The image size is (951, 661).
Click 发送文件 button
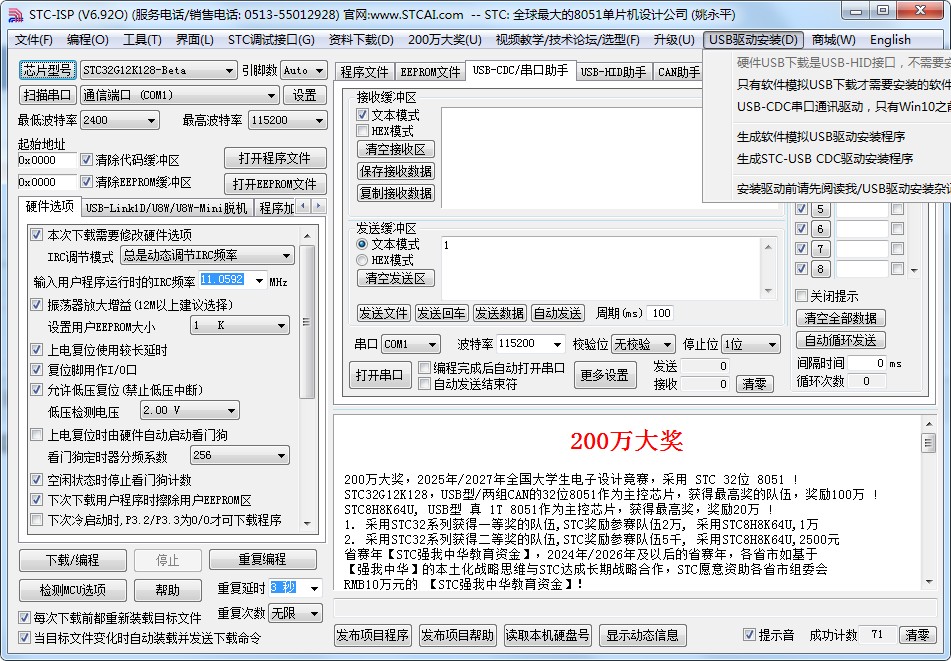click(383, 313)
